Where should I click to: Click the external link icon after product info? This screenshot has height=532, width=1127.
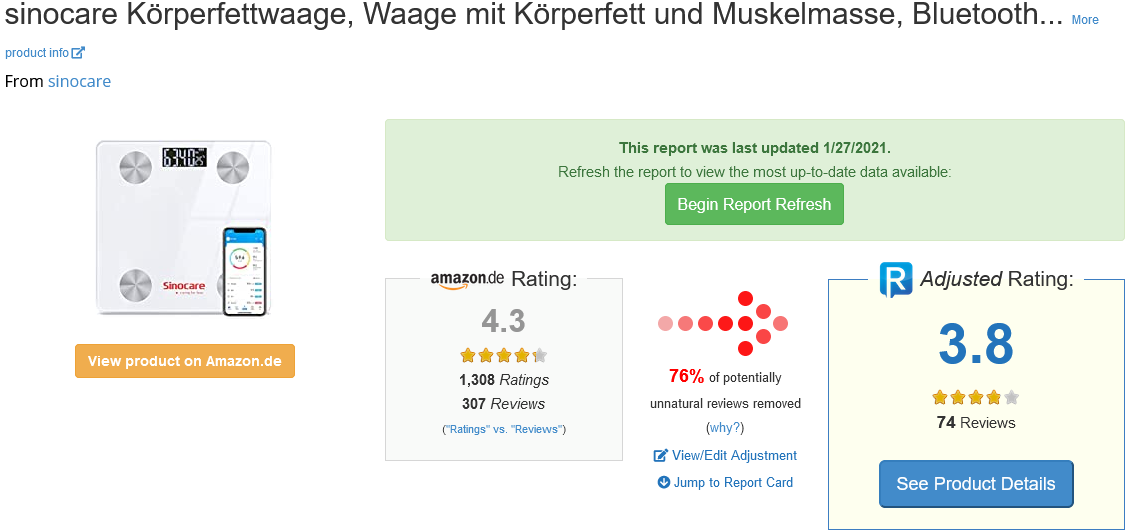coord(78,53)
